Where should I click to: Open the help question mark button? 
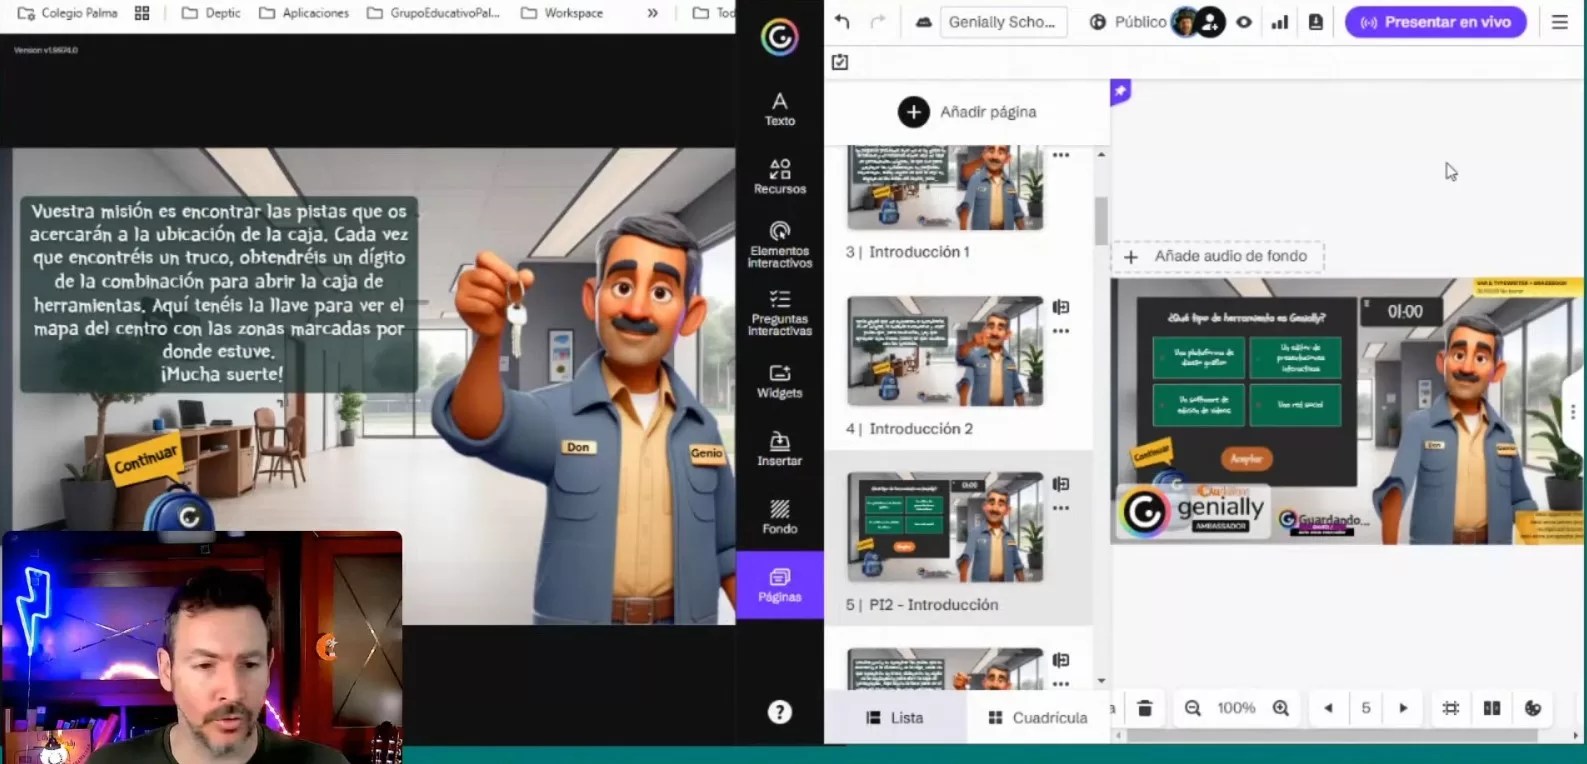click(779, 712)
